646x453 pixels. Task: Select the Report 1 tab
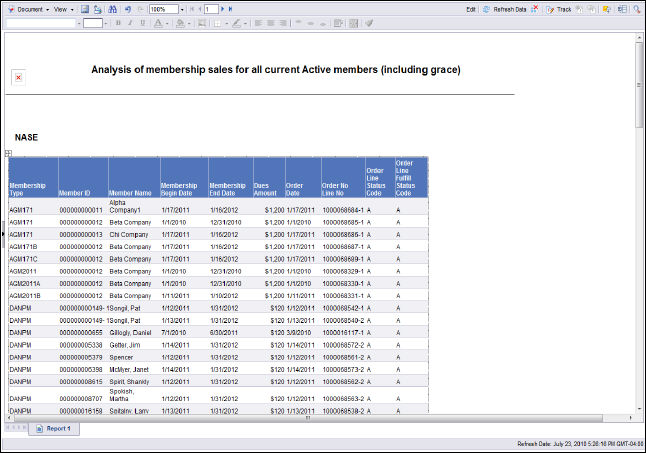pyautogui.click(x=53, y=427)
